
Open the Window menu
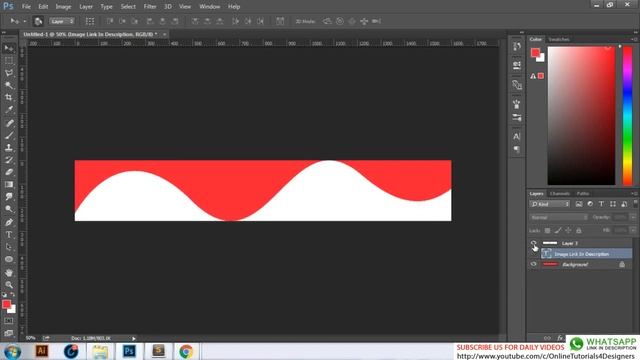209,7
